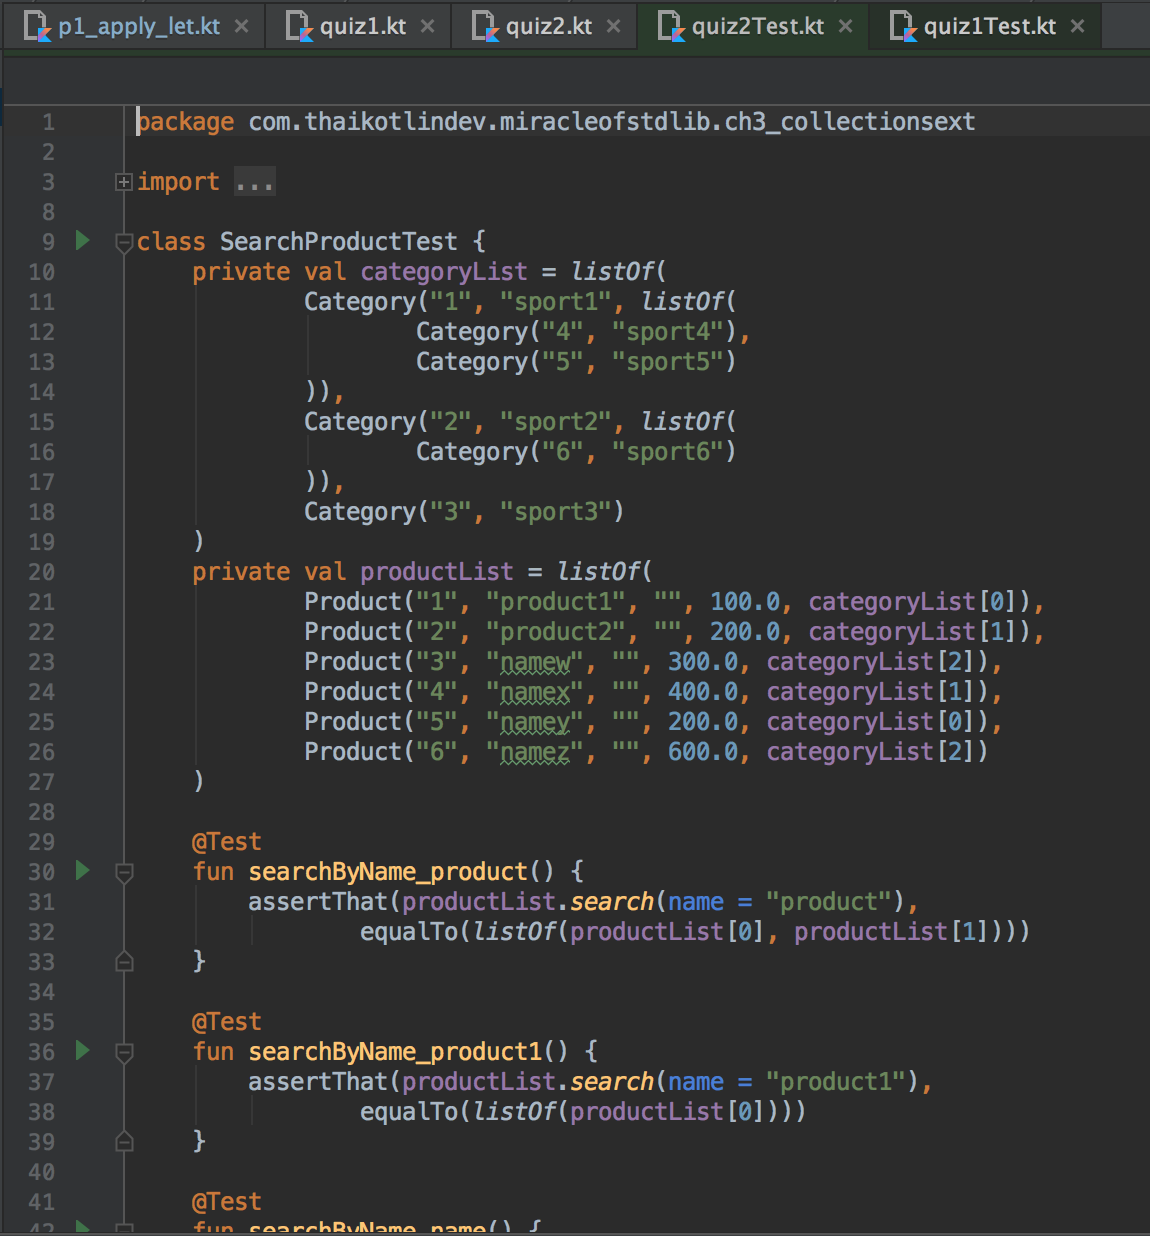Run the SearchProductTest class from the gutter
This screenshot has width=1150, height=1236.
82,241
